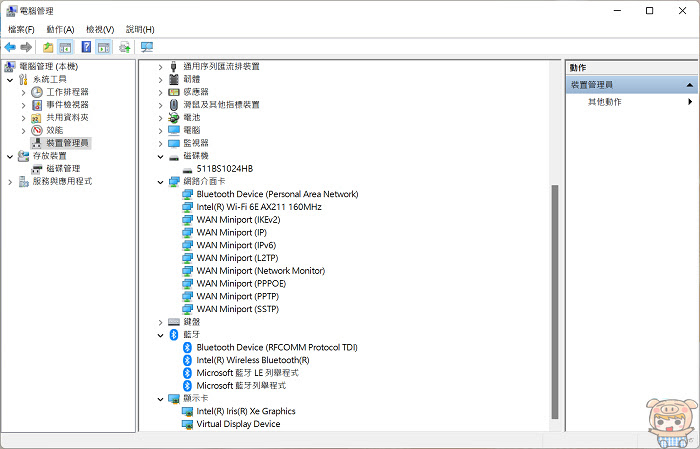
Task: Click the update driver toolbar icon
Action: click(125, 47)
